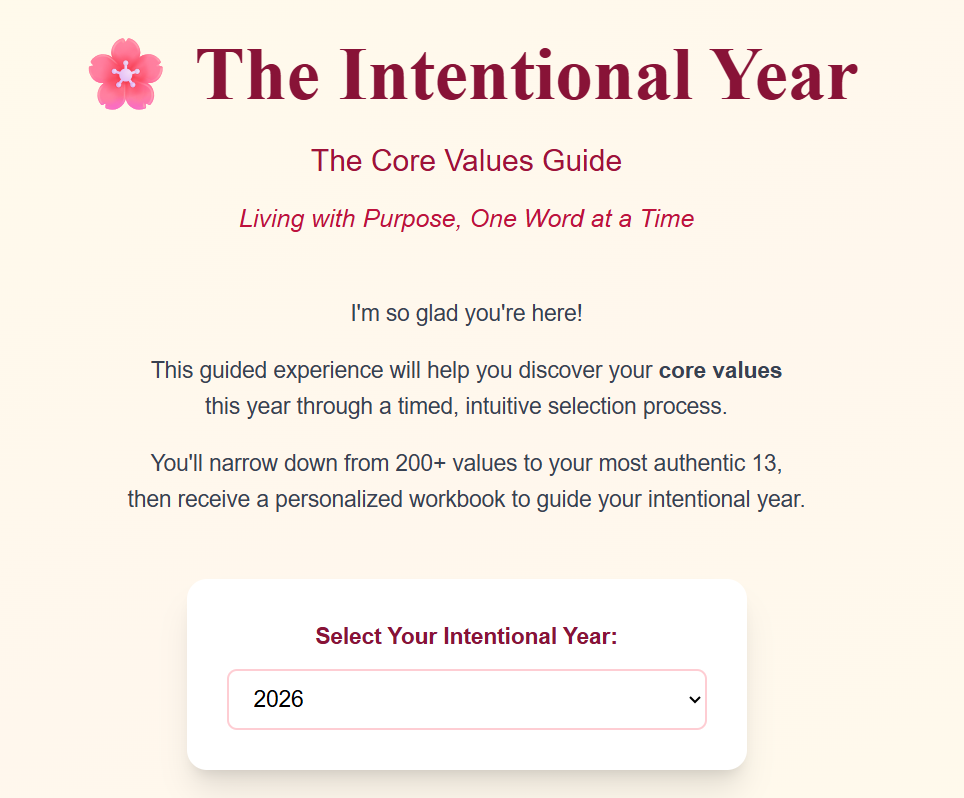Click the dropdown chevron arrow beside 2026
The width and height of the screenshot is (964, 798).
coord(695,700)
